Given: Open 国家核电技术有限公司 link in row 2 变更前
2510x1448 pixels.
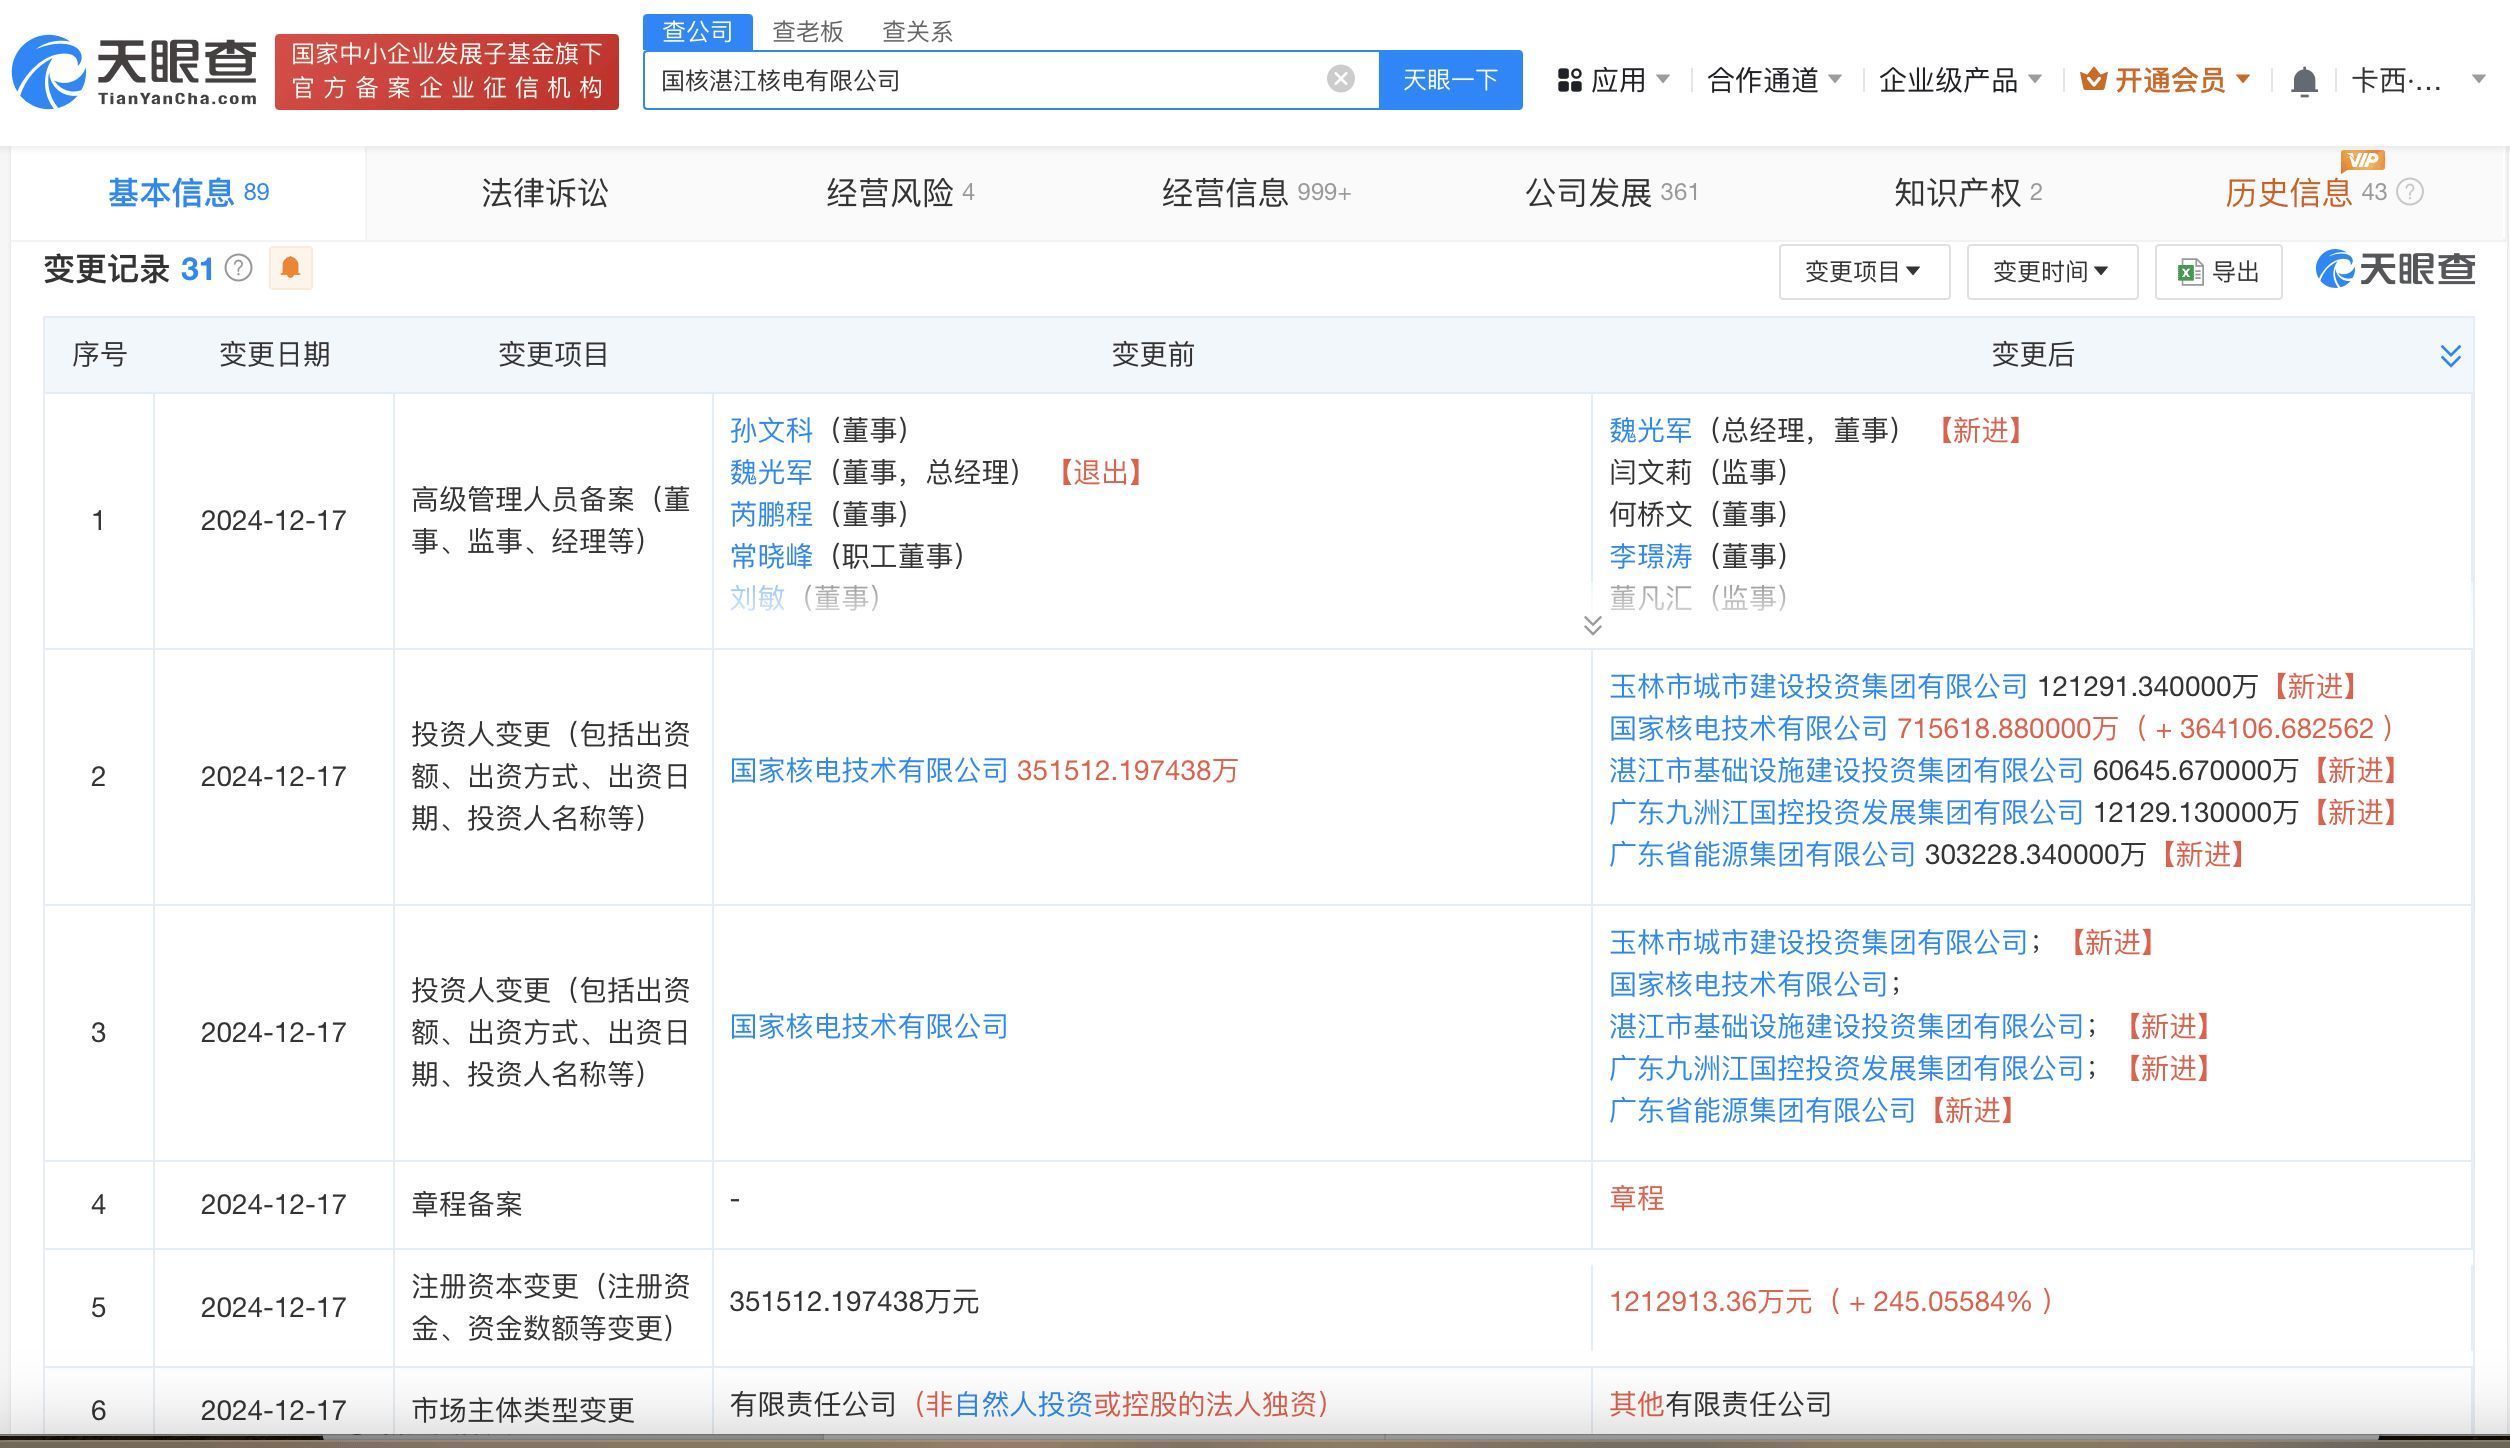Looking at the screenshot, I should (x=869, y=770).
